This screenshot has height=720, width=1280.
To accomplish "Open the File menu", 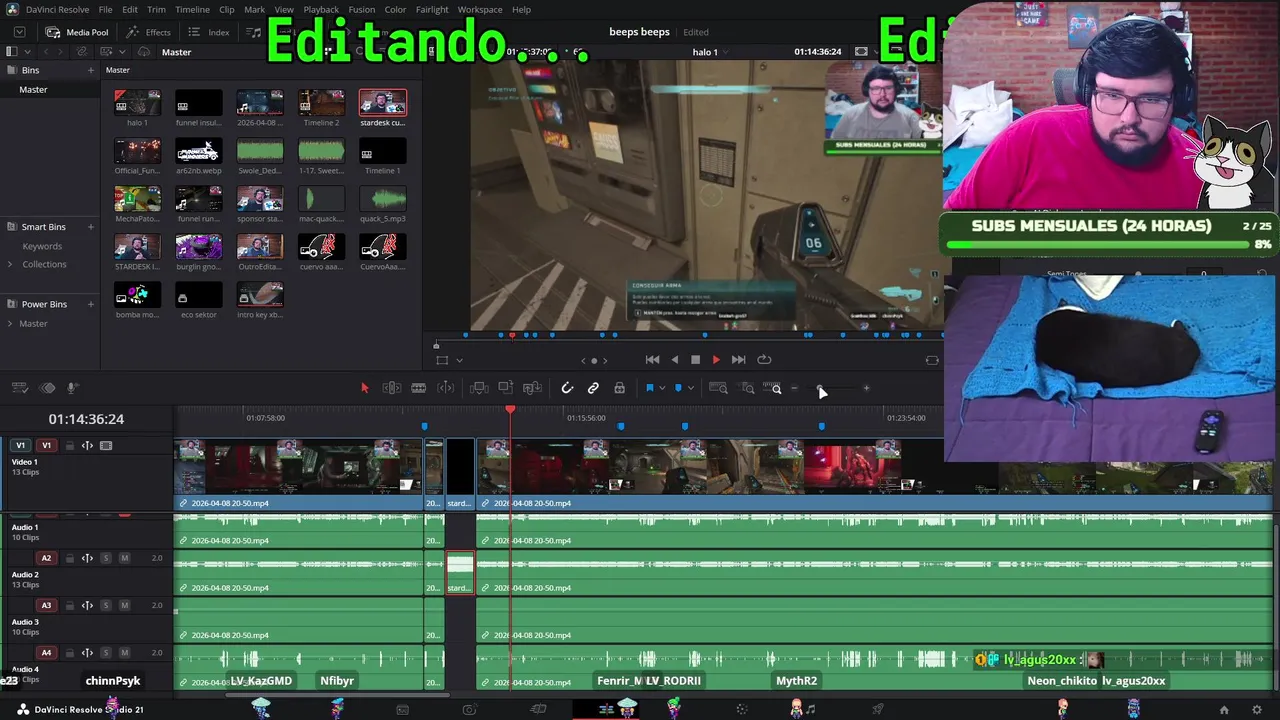I will (105, 10).
